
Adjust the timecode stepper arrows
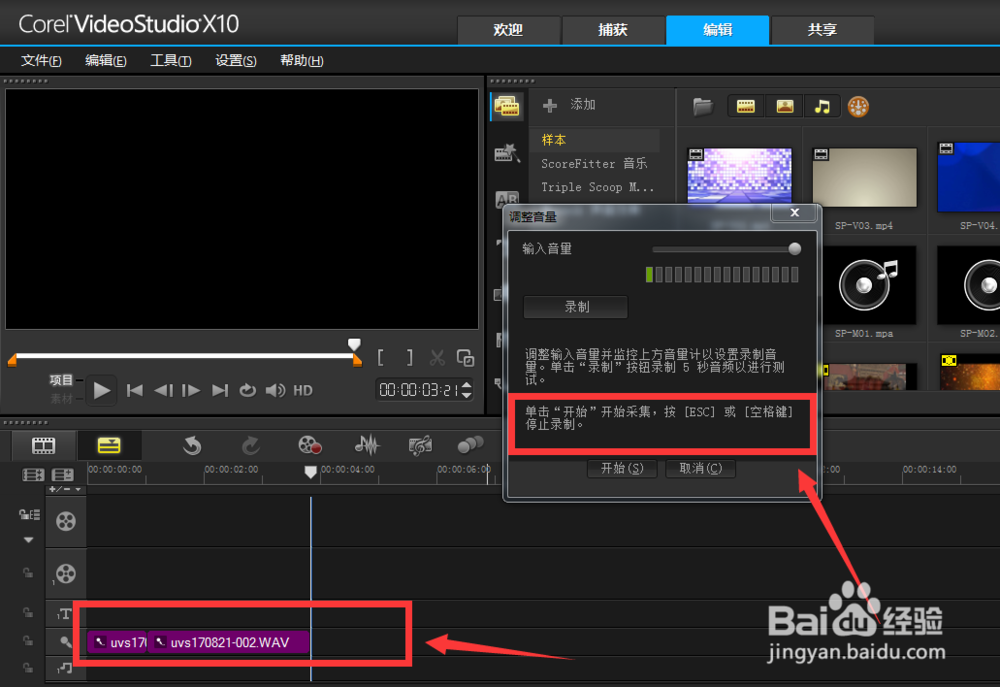467,390
